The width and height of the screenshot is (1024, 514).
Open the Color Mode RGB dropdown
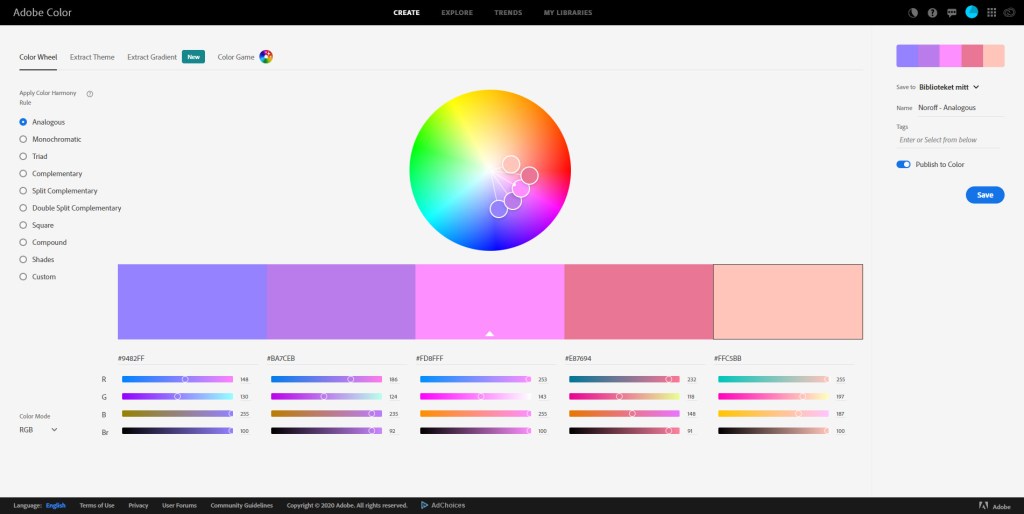39,429
